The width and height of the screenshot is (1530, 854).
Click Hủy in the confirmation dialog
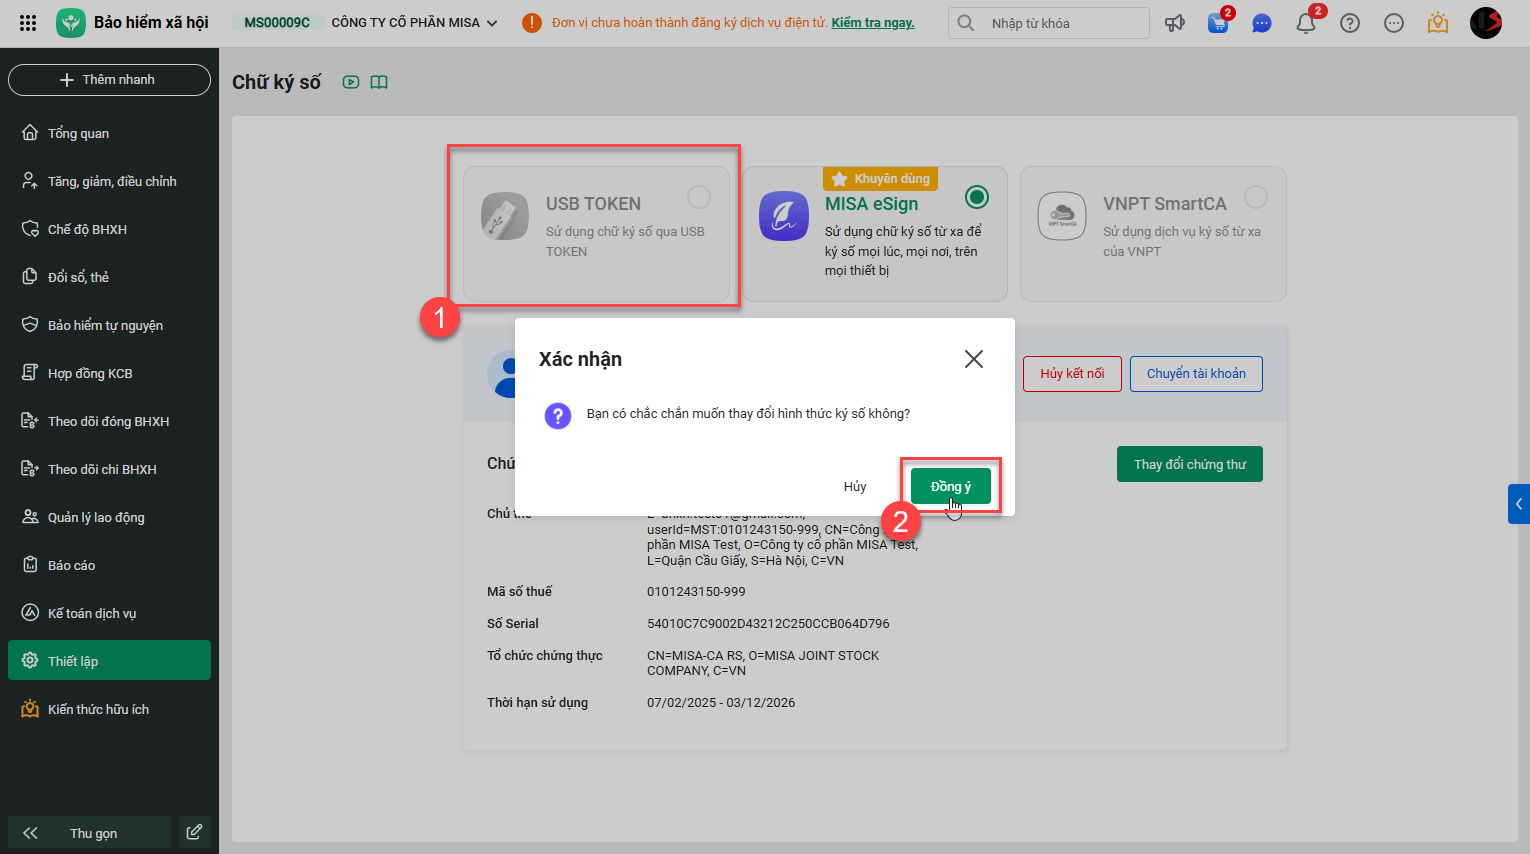click(x=855, y=486)
